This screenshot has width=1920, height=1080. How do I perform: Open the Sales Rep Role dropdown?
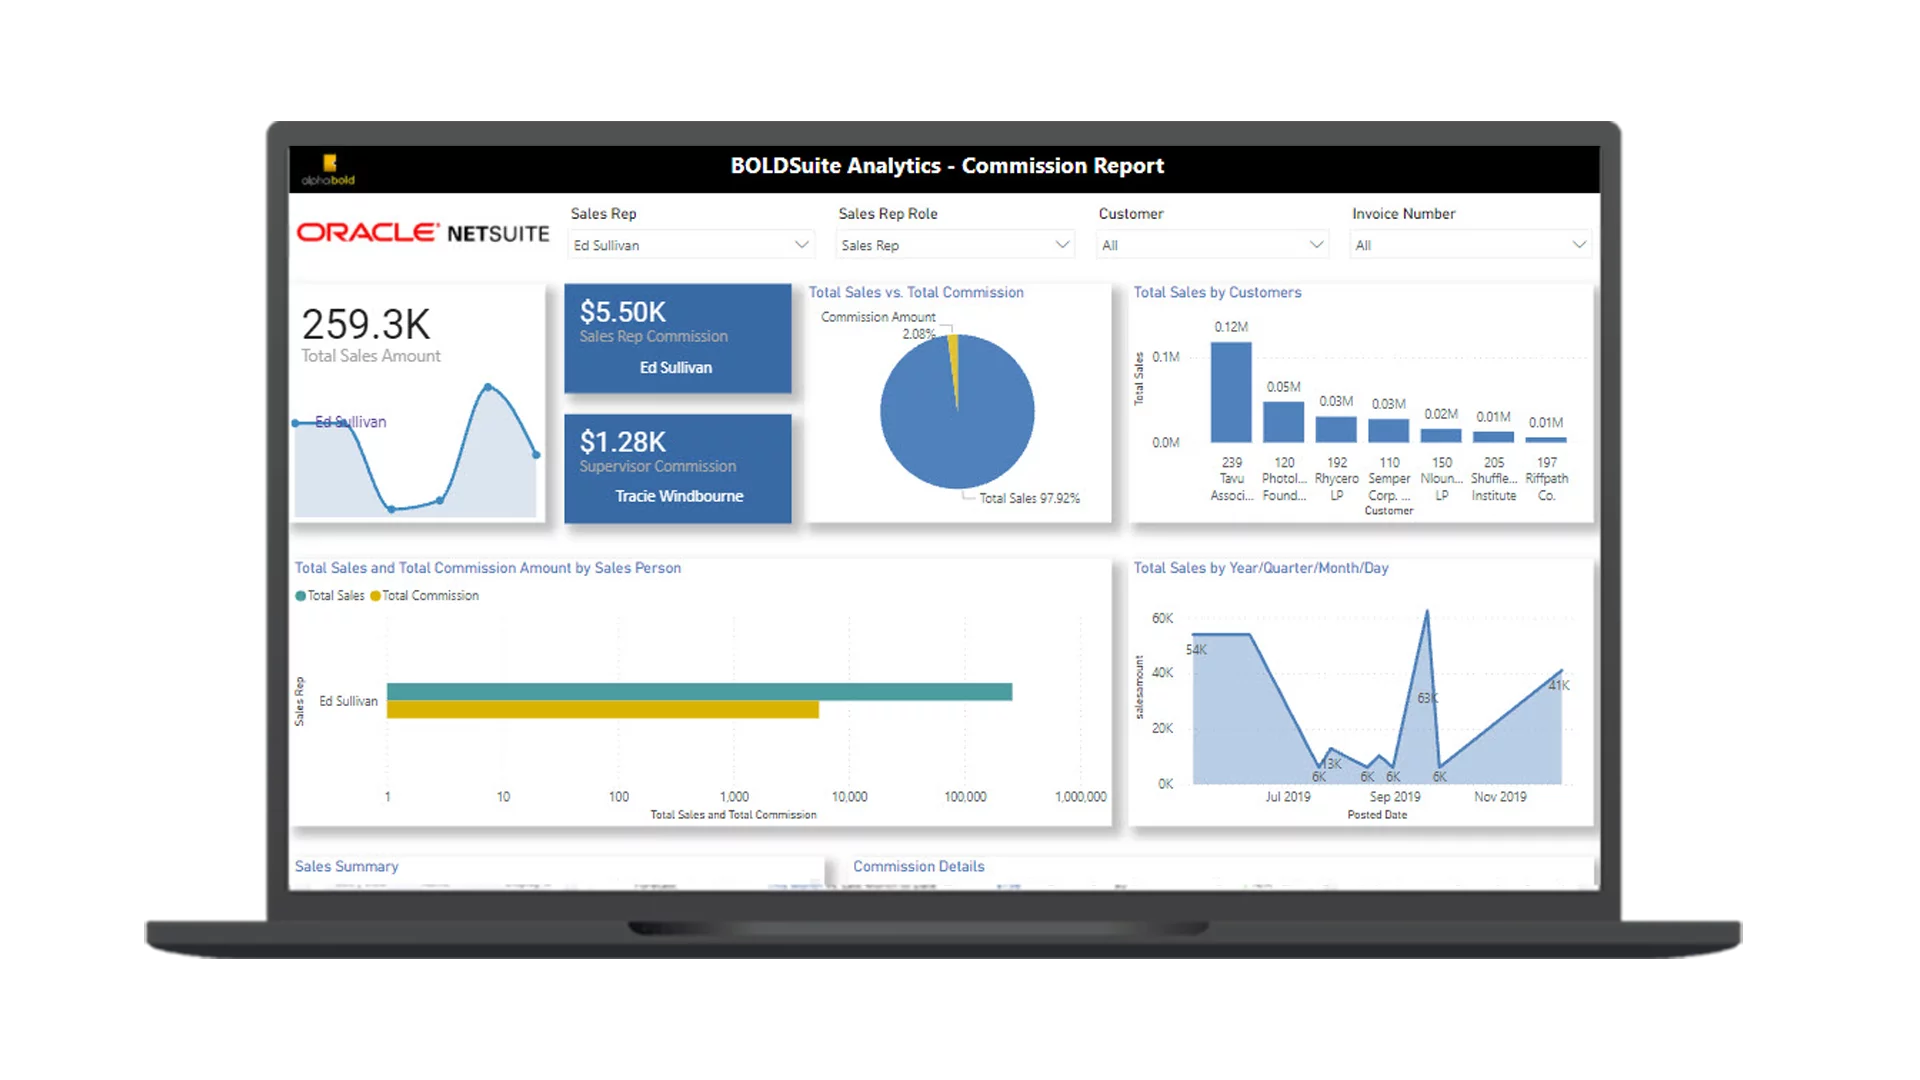pyautogui.click(x=955, y=245)
